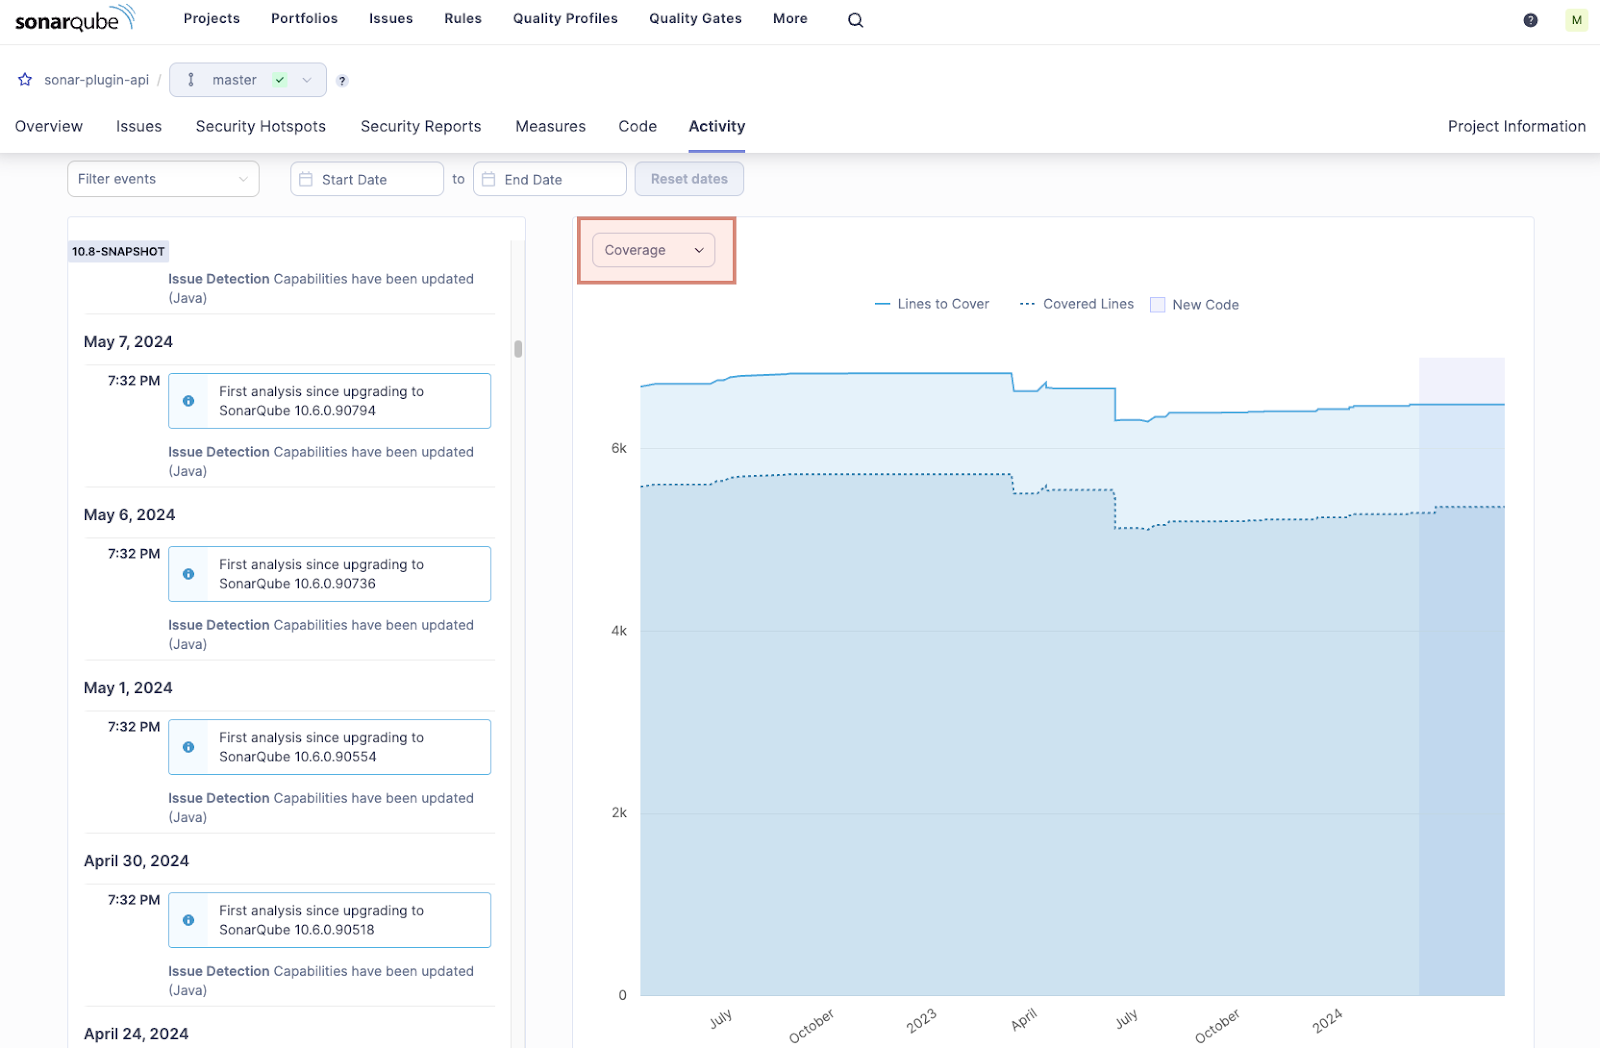Open the Coverage metric dropdown

651,250
